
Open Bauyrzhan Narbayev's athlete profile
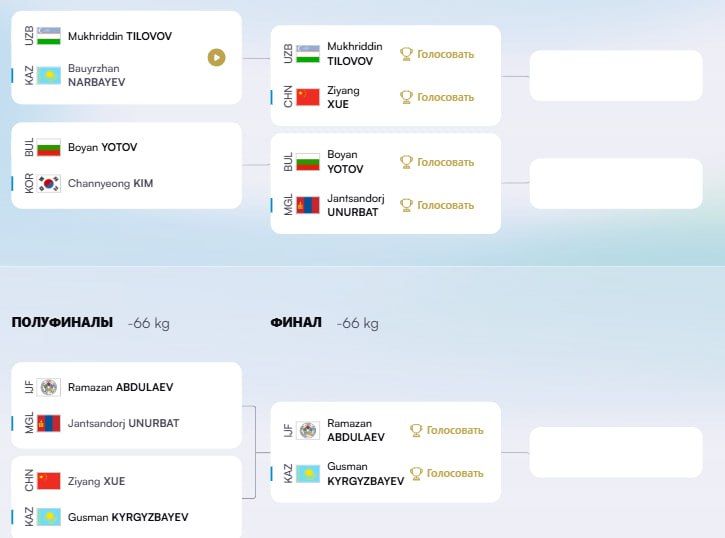(96, 75)
